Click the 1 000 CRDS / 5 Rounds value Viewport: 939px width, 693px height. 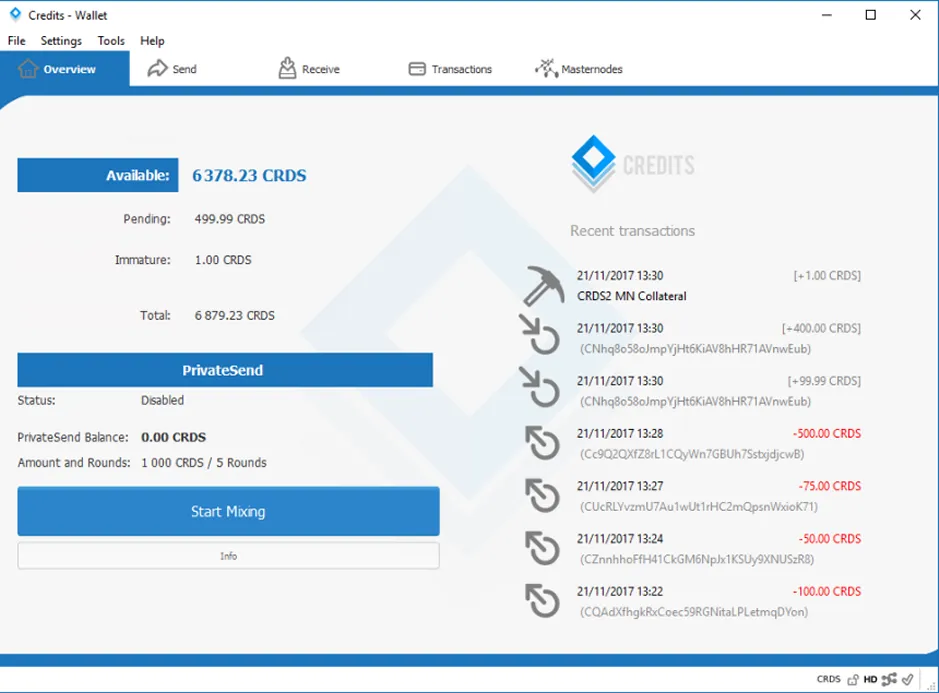pyautogui.click(x=204, y=462)
